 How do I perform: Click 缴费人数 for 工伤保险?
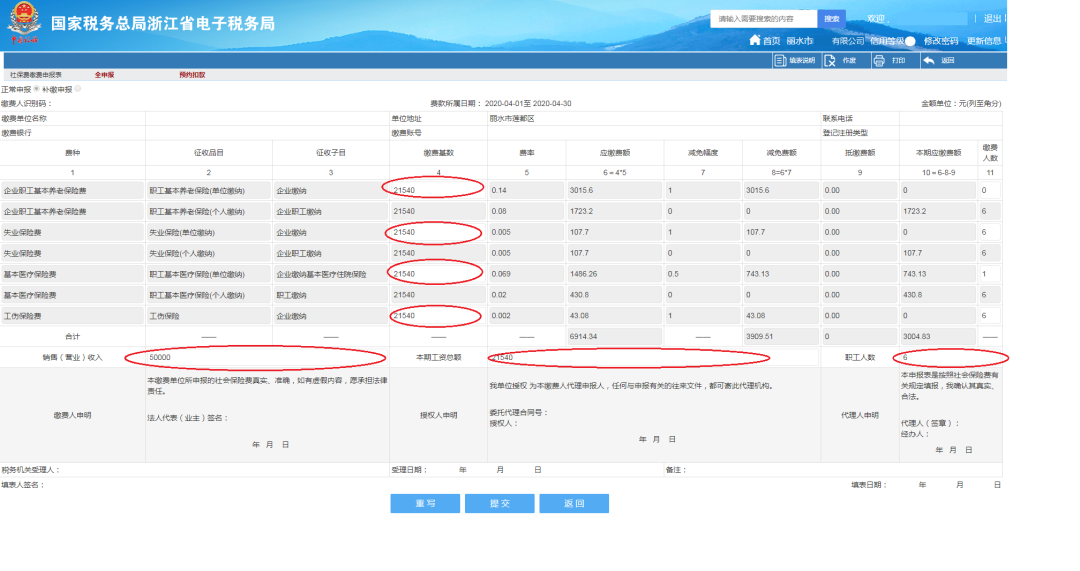(x=990, y=316)
